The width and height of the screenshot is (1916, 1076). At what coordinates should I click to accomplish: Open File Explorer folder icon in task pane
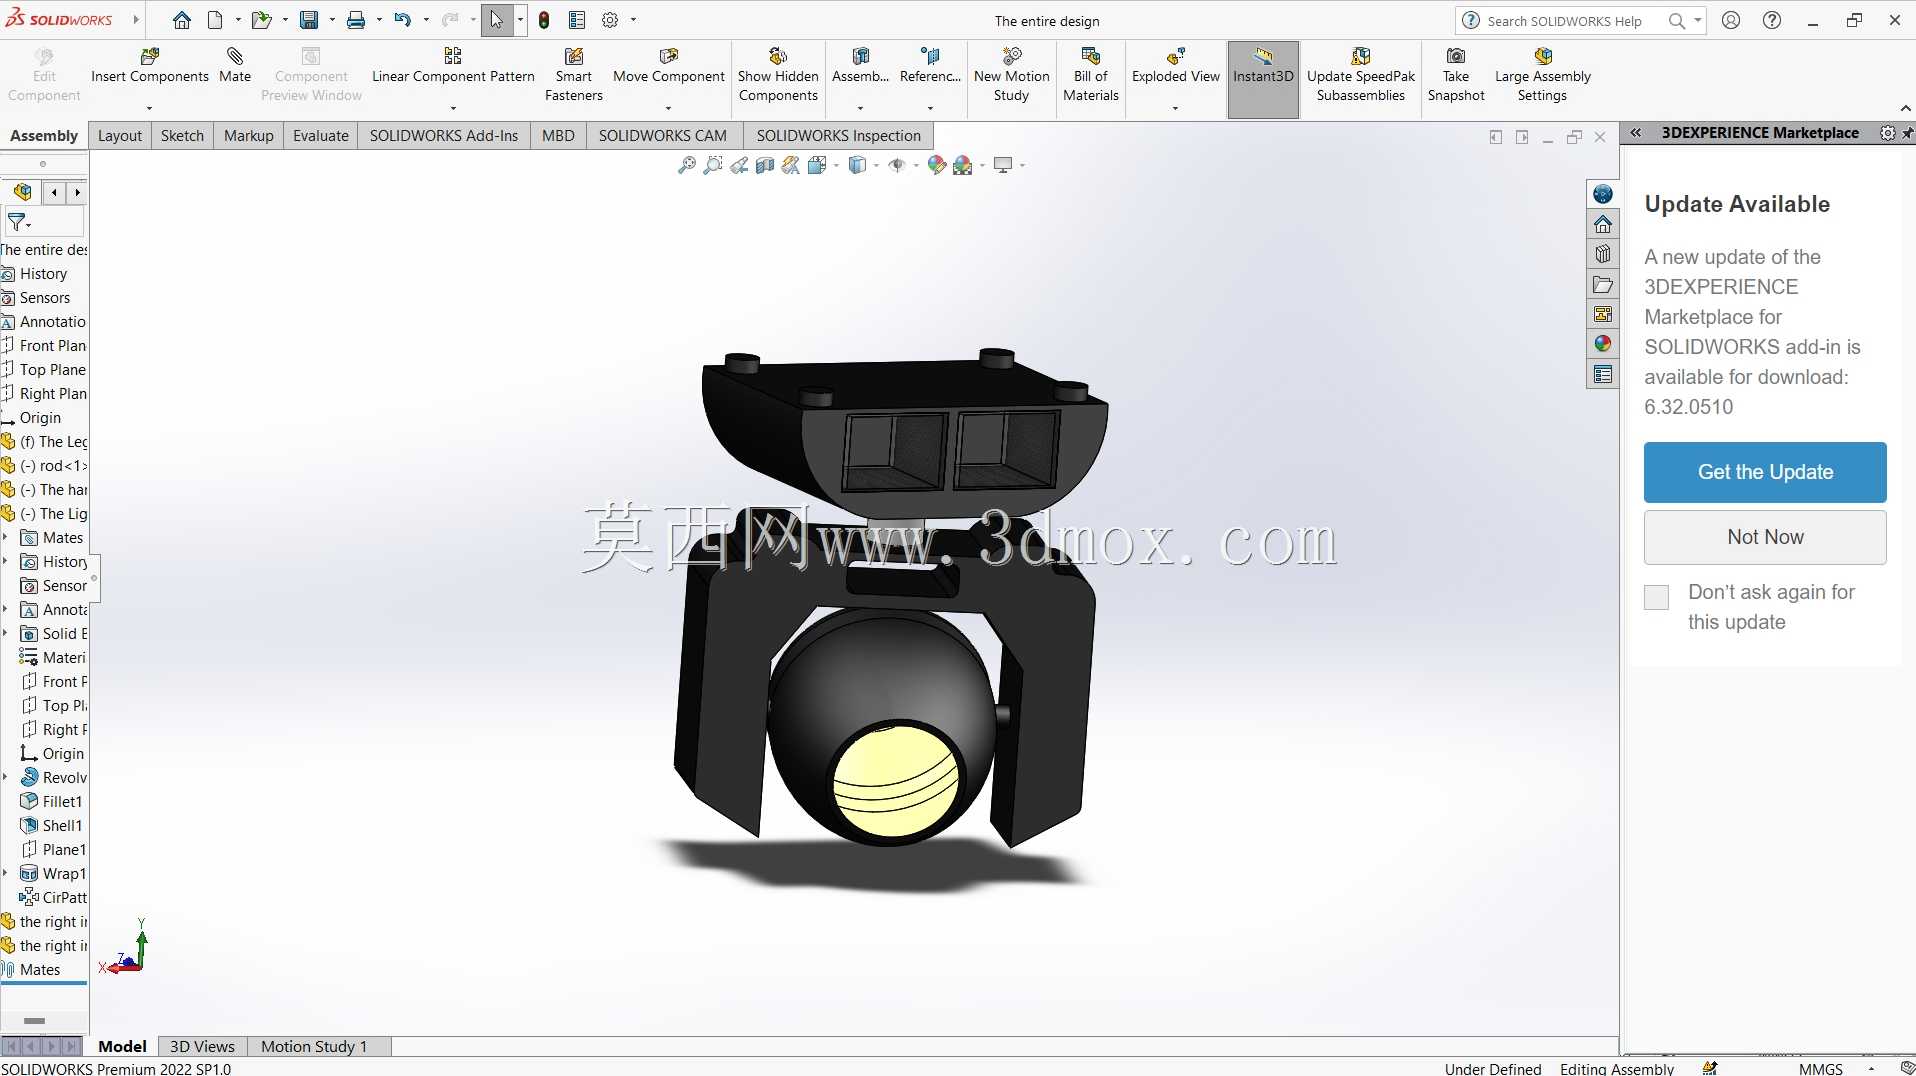tap(1603, 284)
